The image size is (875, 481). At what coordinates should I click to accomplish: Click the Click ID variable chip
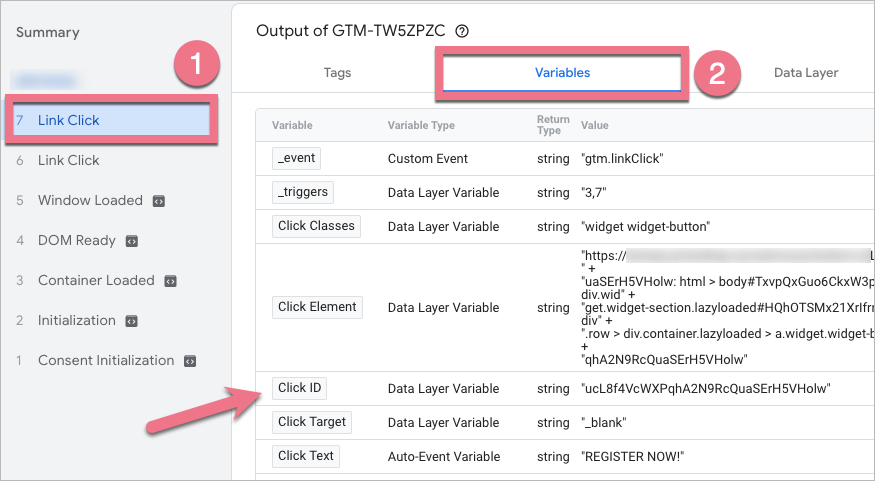pyautogui.click(x=301, y=388)
